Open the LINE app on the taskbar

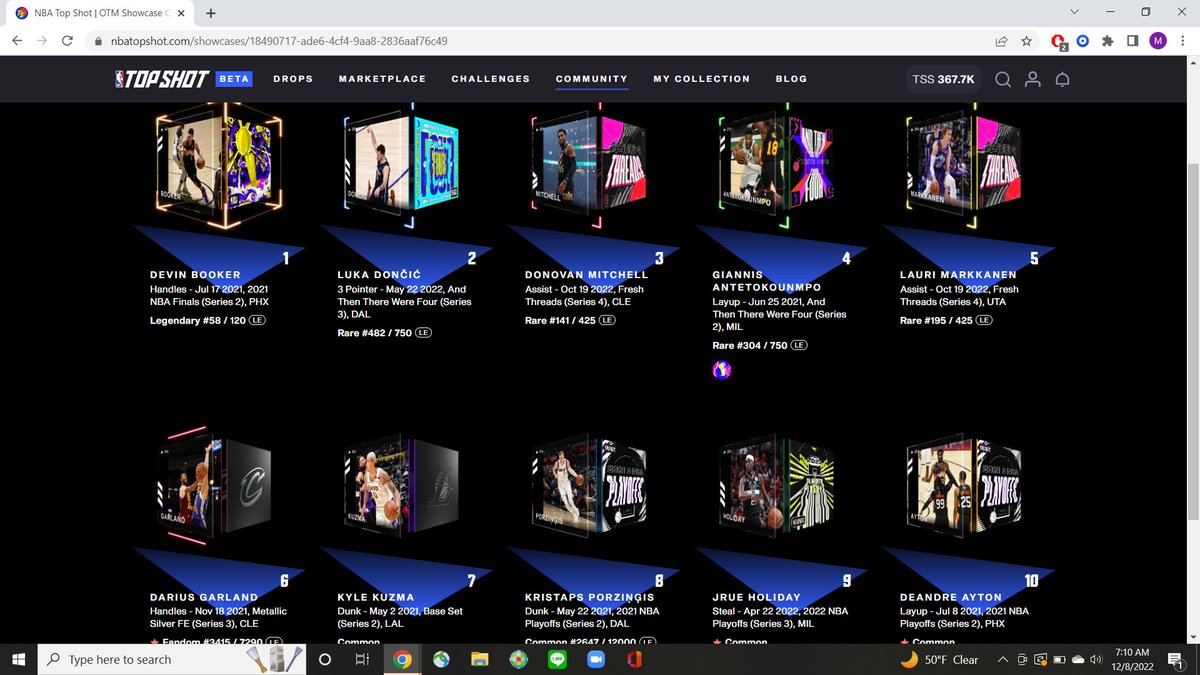[556, 660]
